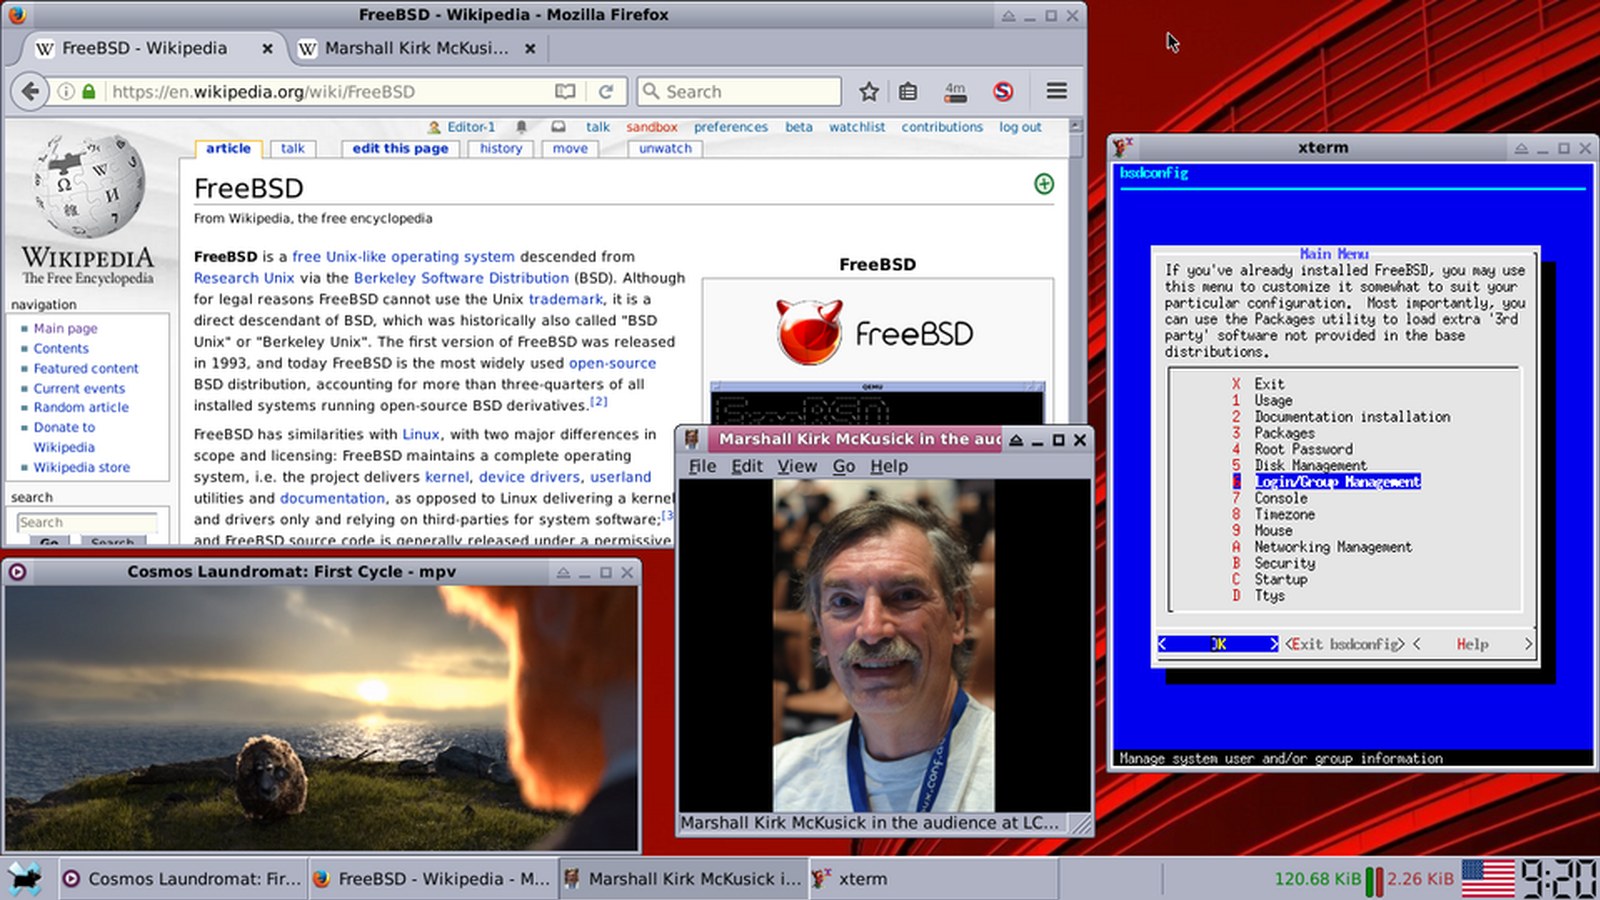The image size is (1600, 900).
Task: Open the mpv window menu icon
Action: tap(17, 572)
